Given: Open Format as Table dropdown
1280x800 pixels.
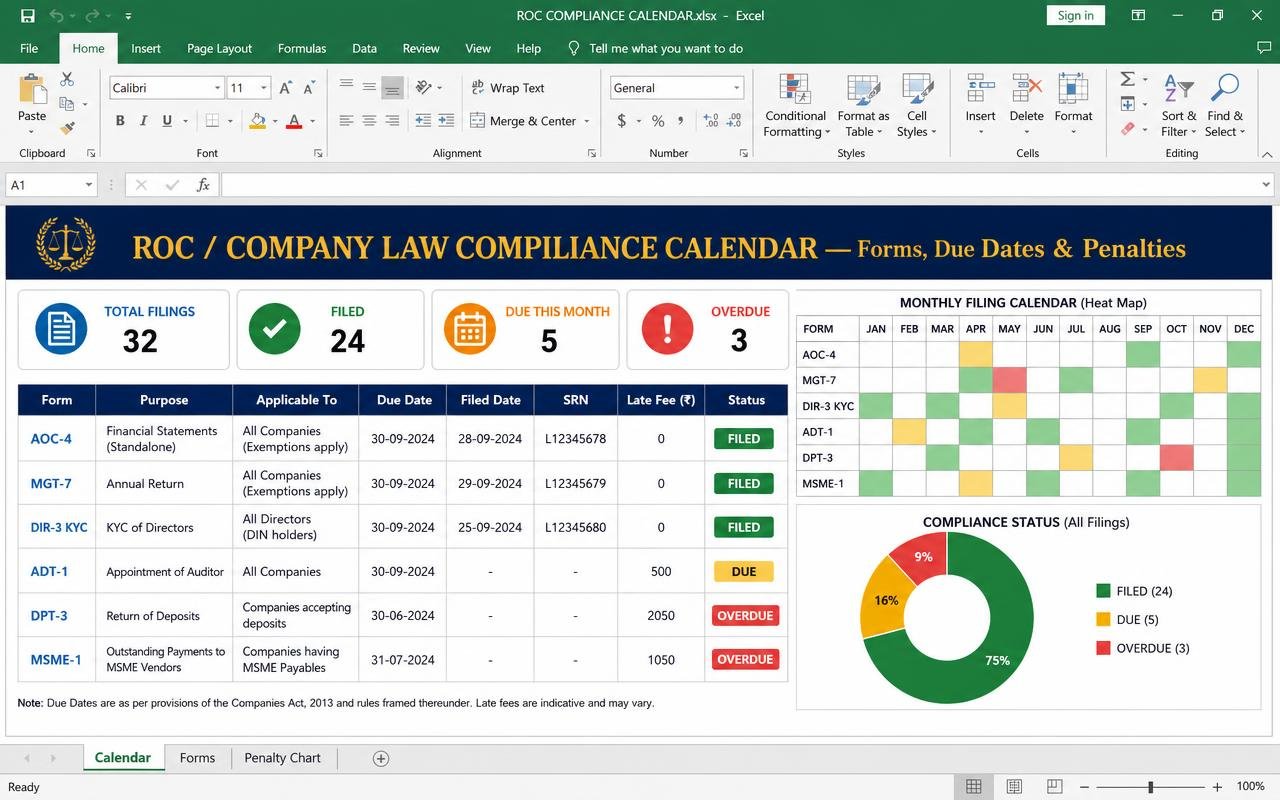Looking at the screenshot, I should point(863,105).
